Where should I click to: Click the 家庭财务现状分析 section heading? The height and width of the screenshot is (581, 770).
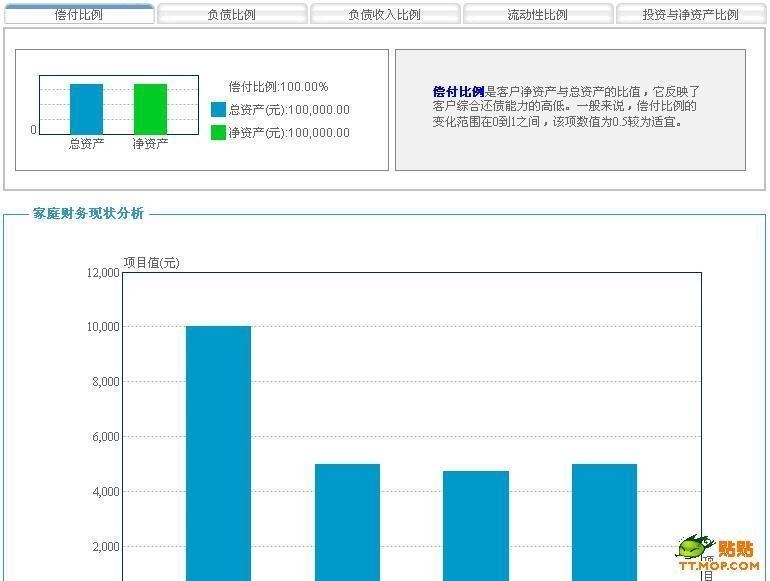(x=88, y=213)
